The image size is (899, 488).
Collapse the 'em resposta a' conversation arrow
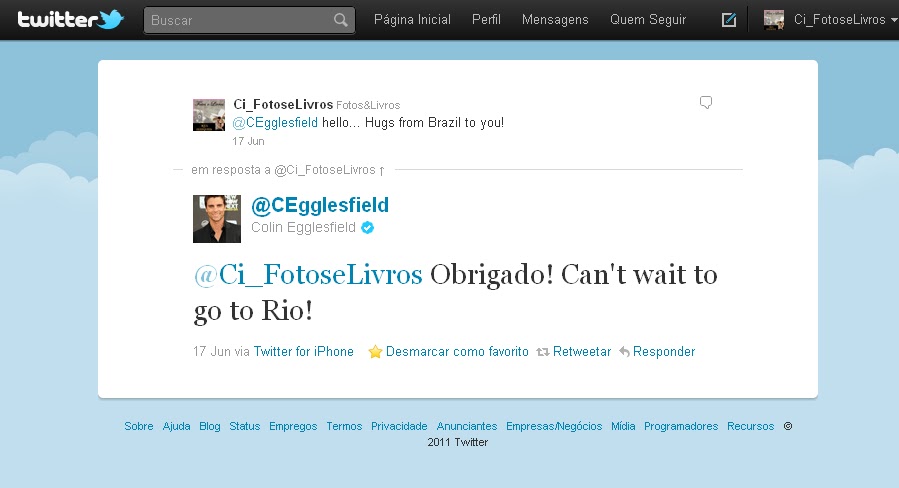382,170
